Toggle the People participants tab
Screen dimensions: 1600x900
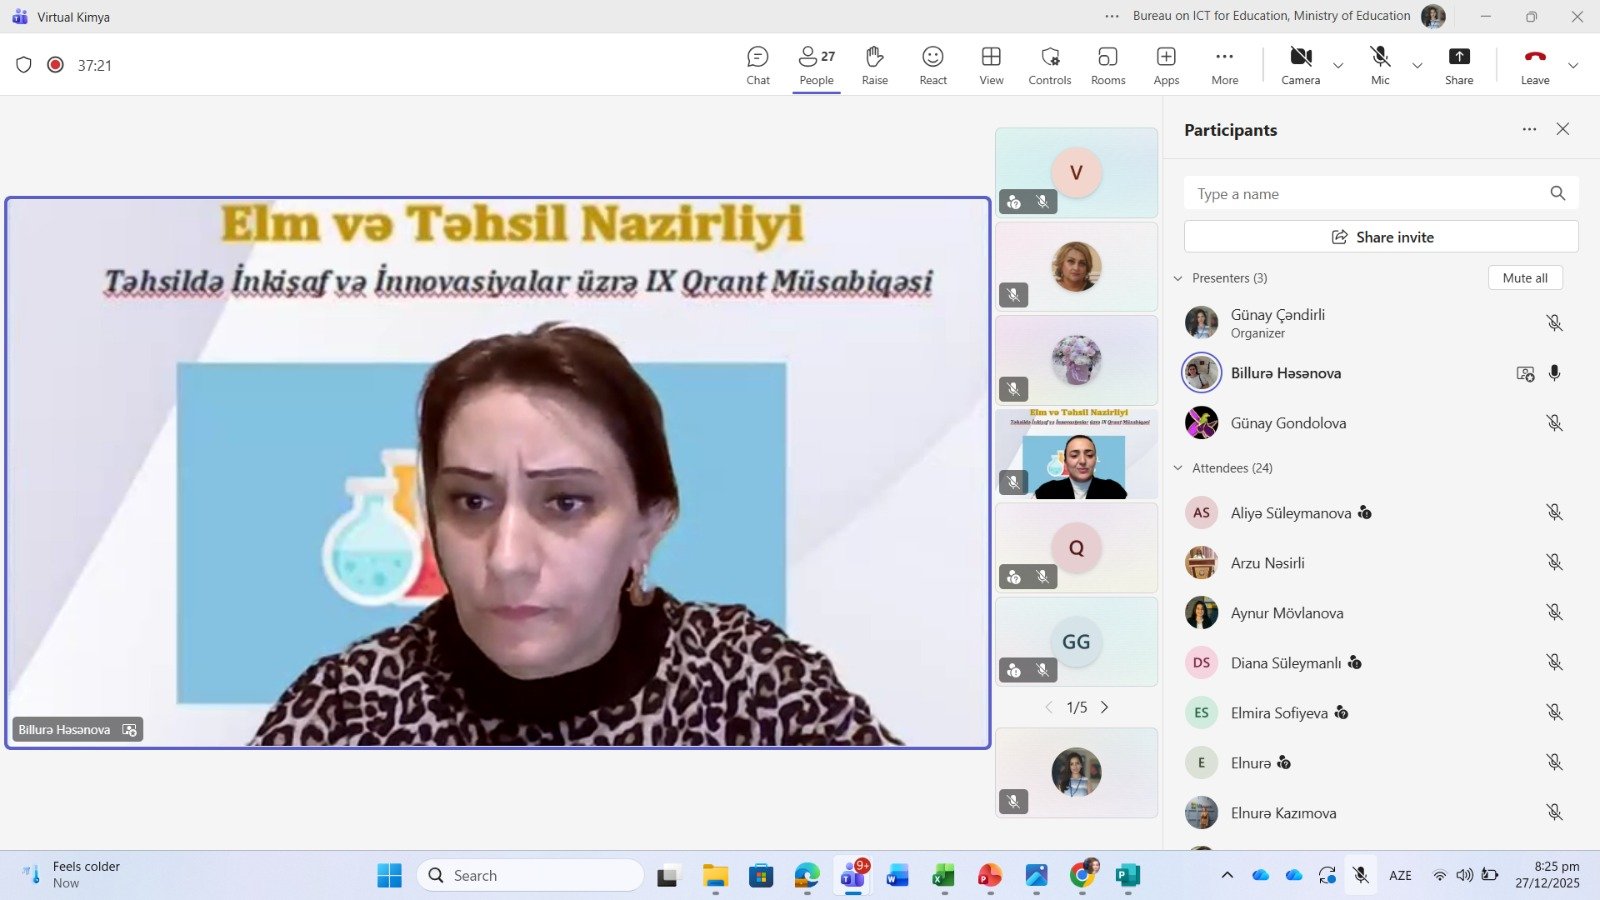coord(816,66)
